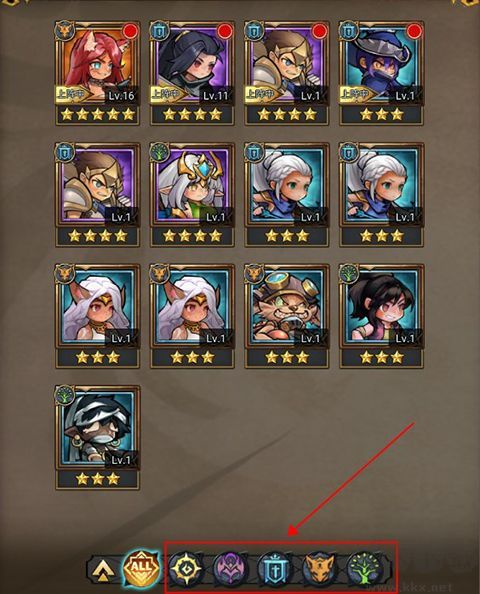Select black ponytail girl hero card
Screen dimensions: 480x594
tap(381, 316)
